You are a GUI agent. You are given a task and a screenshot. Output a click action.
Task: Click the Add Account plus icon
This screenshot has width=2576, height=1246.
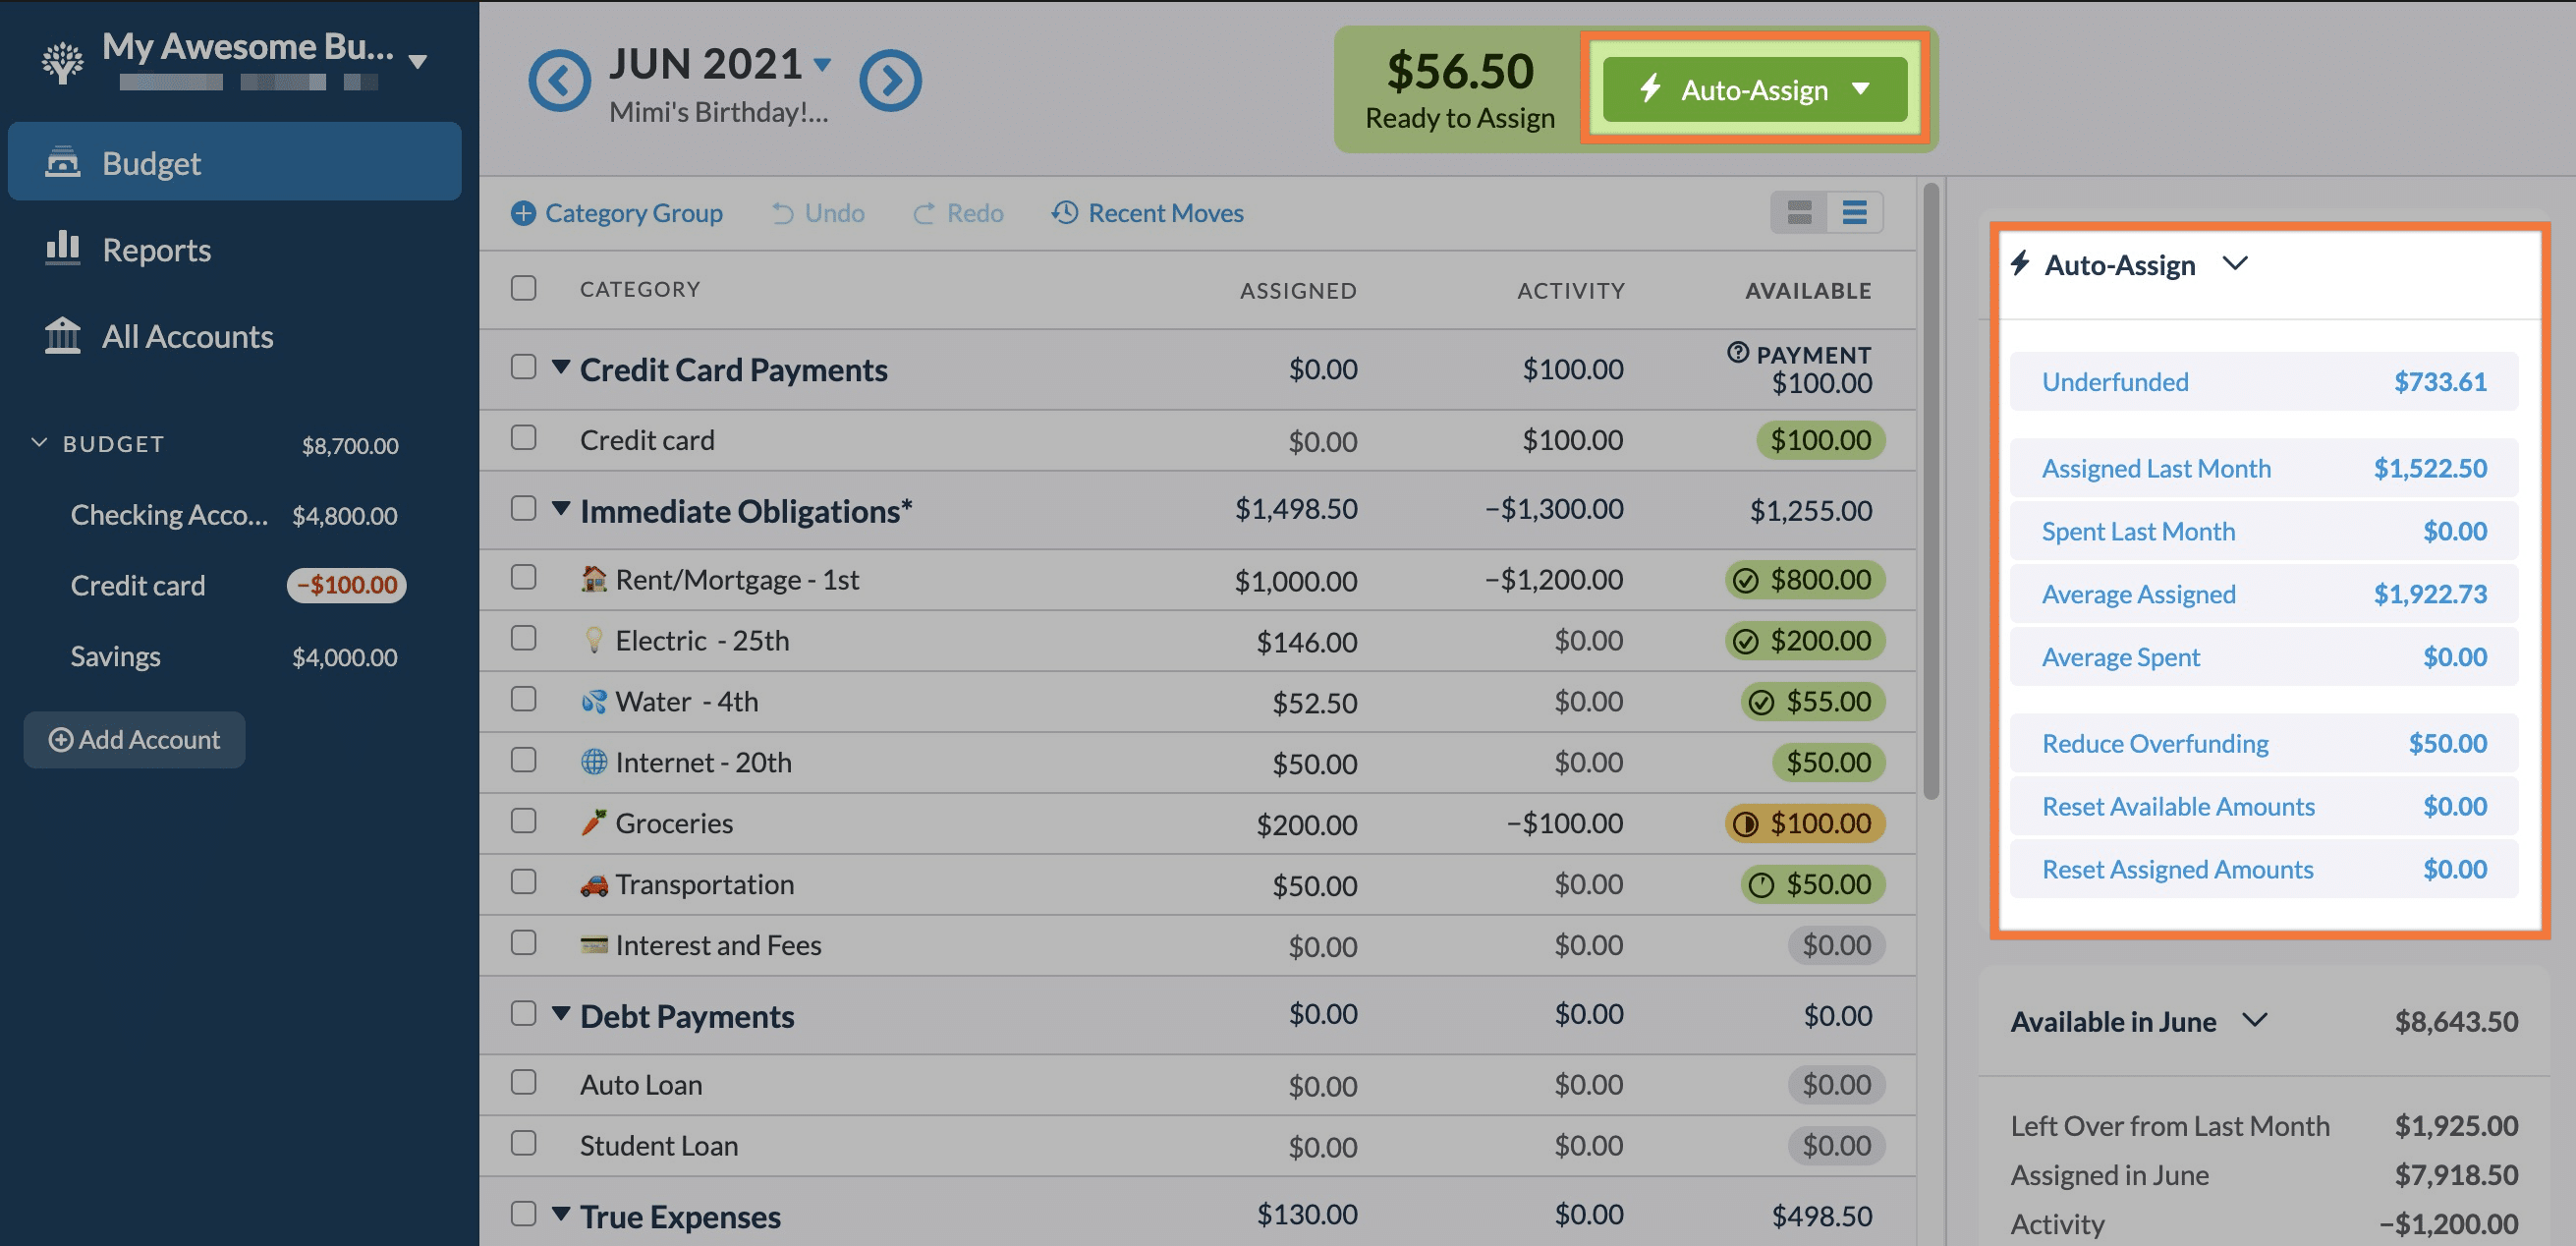[x=61, y=740]
